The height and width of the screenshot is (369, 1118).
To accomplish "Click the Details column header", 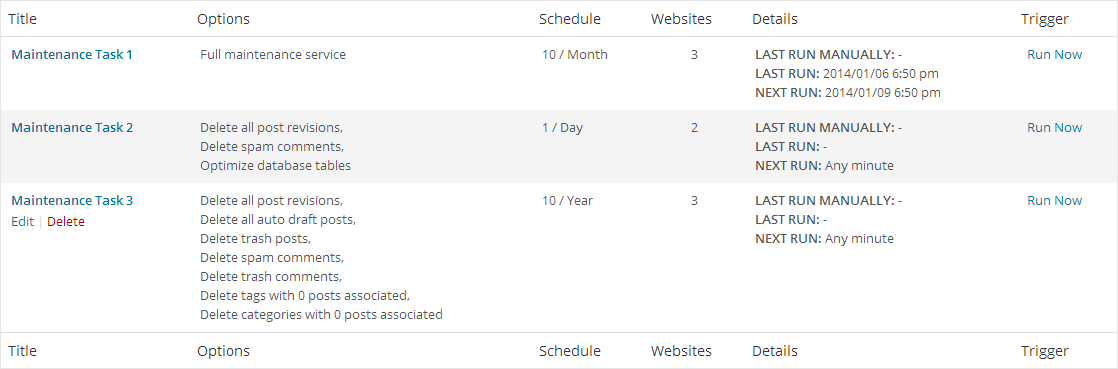I will pyautogui.click(x=775, y=19).
